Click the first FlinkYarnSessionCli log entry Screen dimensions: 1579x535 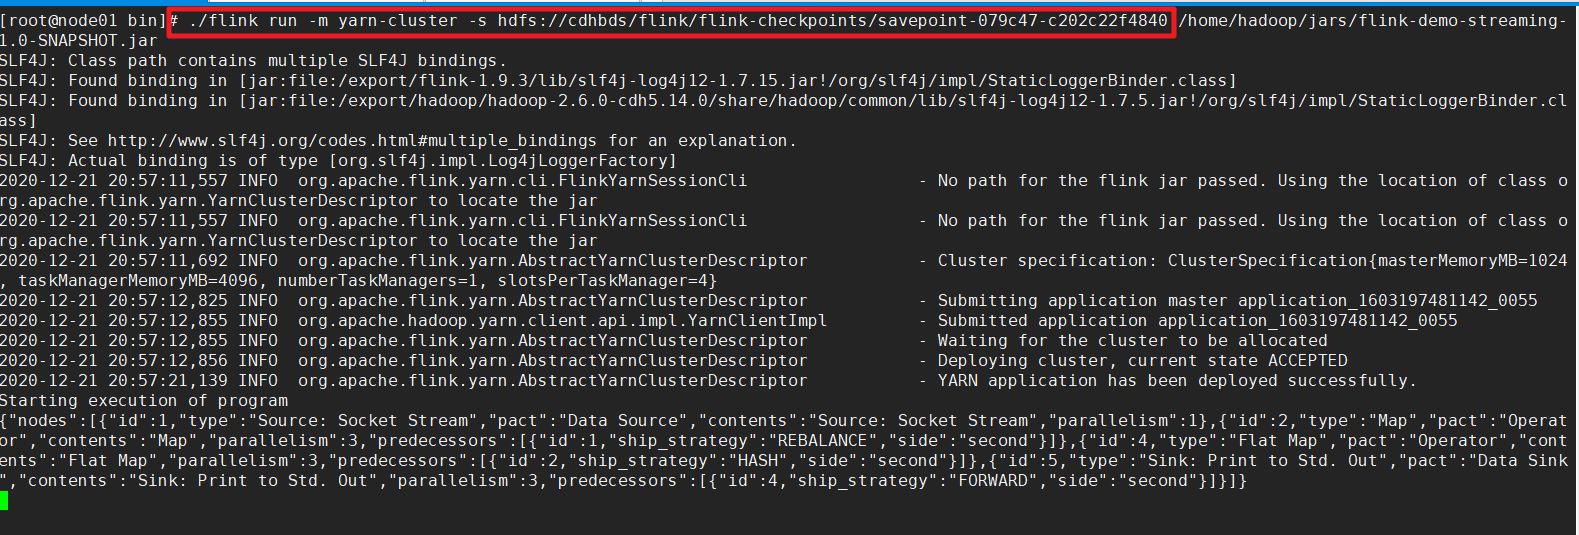pyautogui.click(x=783, y=191)
